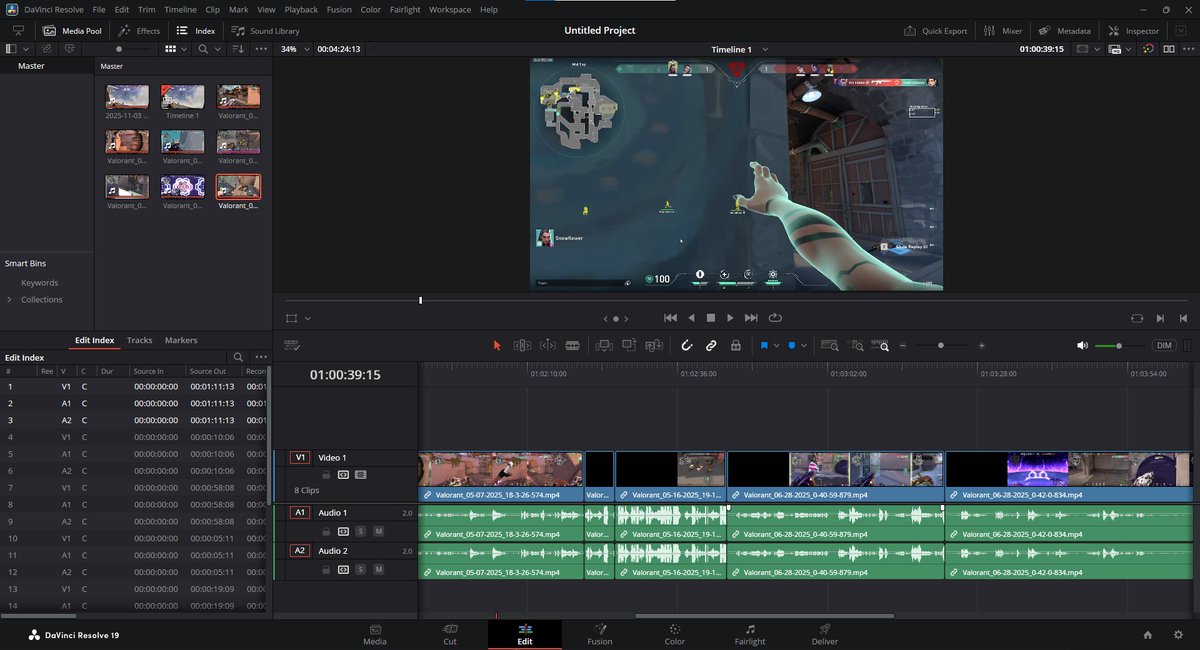Switch to the Fairlight page
This screenshot has width=1200, height=650.
click(x=750, y=634)
